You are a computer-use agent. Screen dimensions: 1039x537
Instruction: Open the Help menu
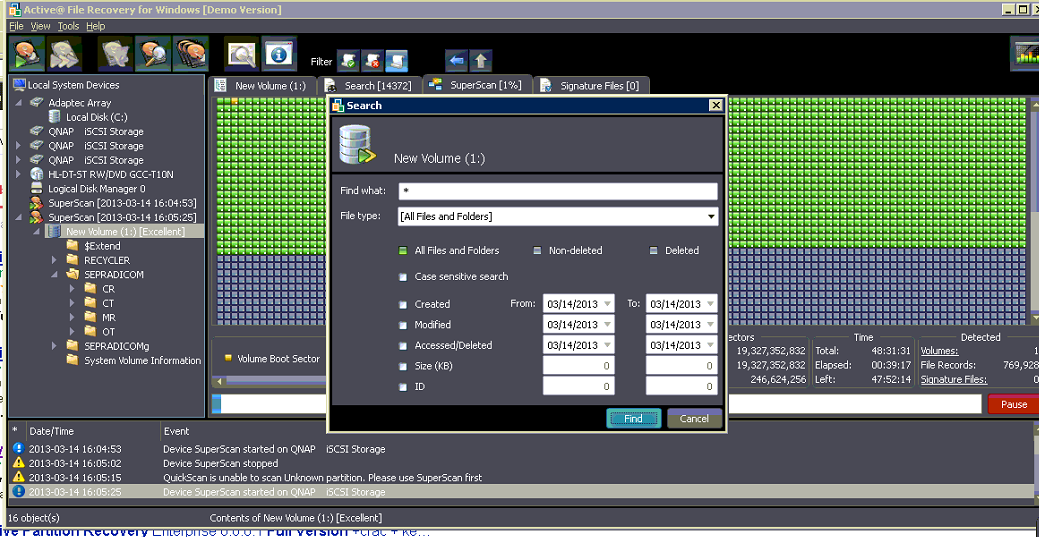coord(95,26)
